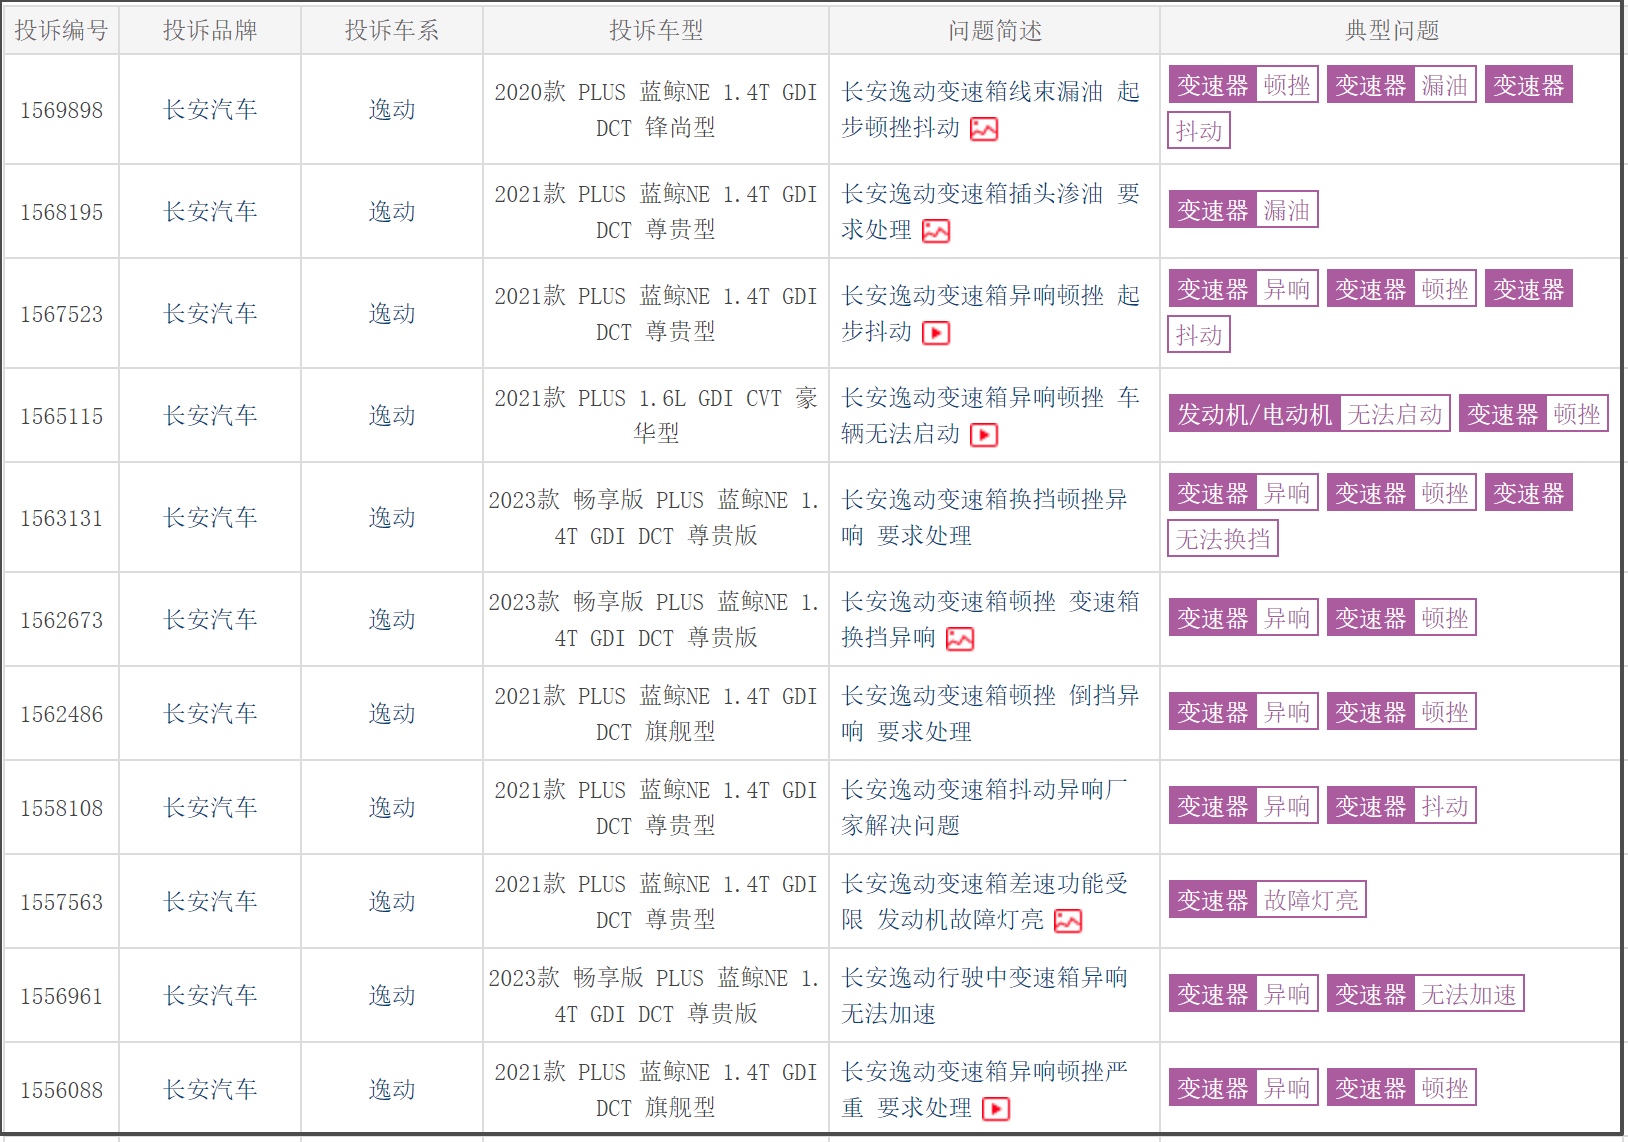This screenshot has height=1142, width=1628.
Task: Click image icon in complaint 1569898 description
Action: 984,129
